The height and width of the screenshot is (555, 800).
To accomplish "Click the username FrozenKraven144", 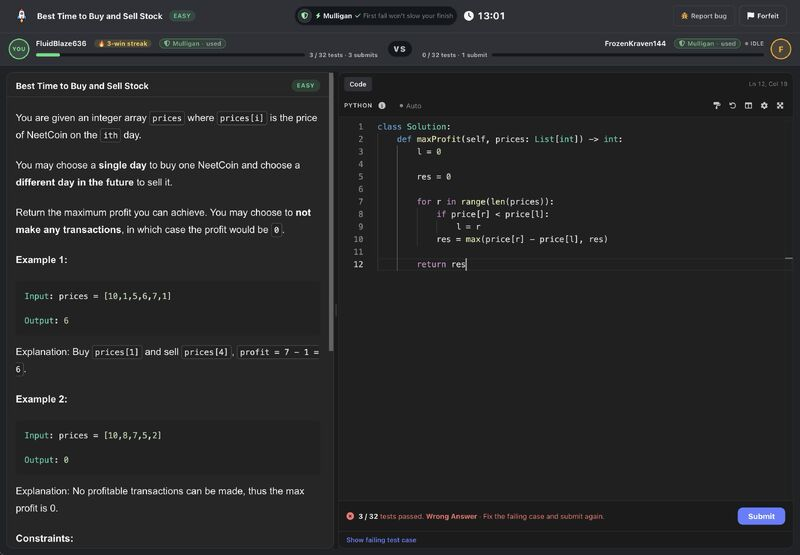I will [x=635, y=43].
